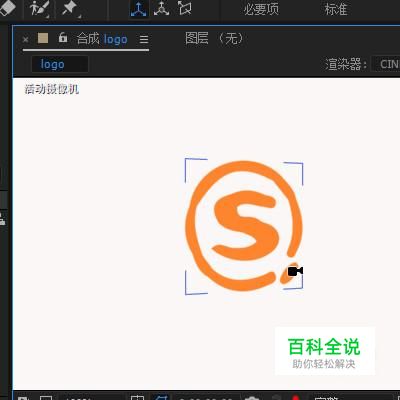Enable Local Axis mode
This screenshot has height=400, width=400.
(x=139, y=8)
